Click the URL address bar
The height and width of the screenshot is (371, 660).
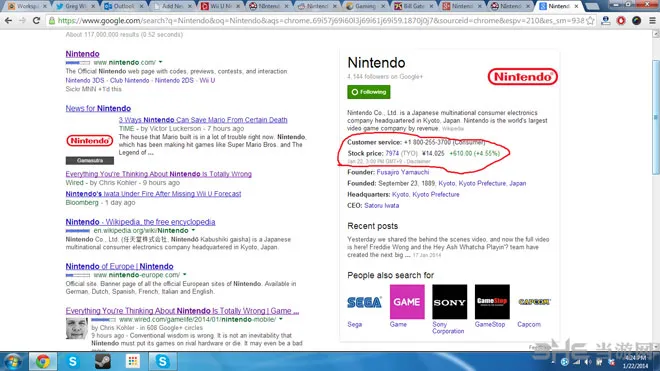coord(320,20)
